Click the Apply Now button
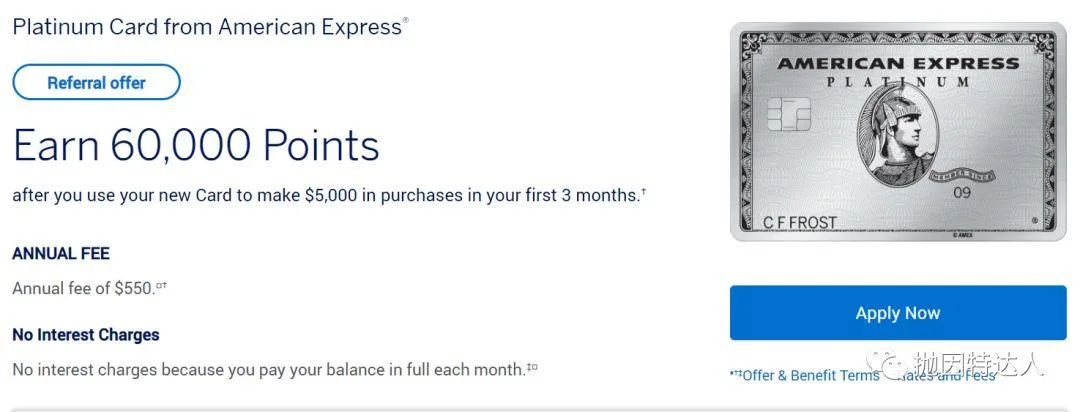1080x412 pixels. [x=897, y=313]
